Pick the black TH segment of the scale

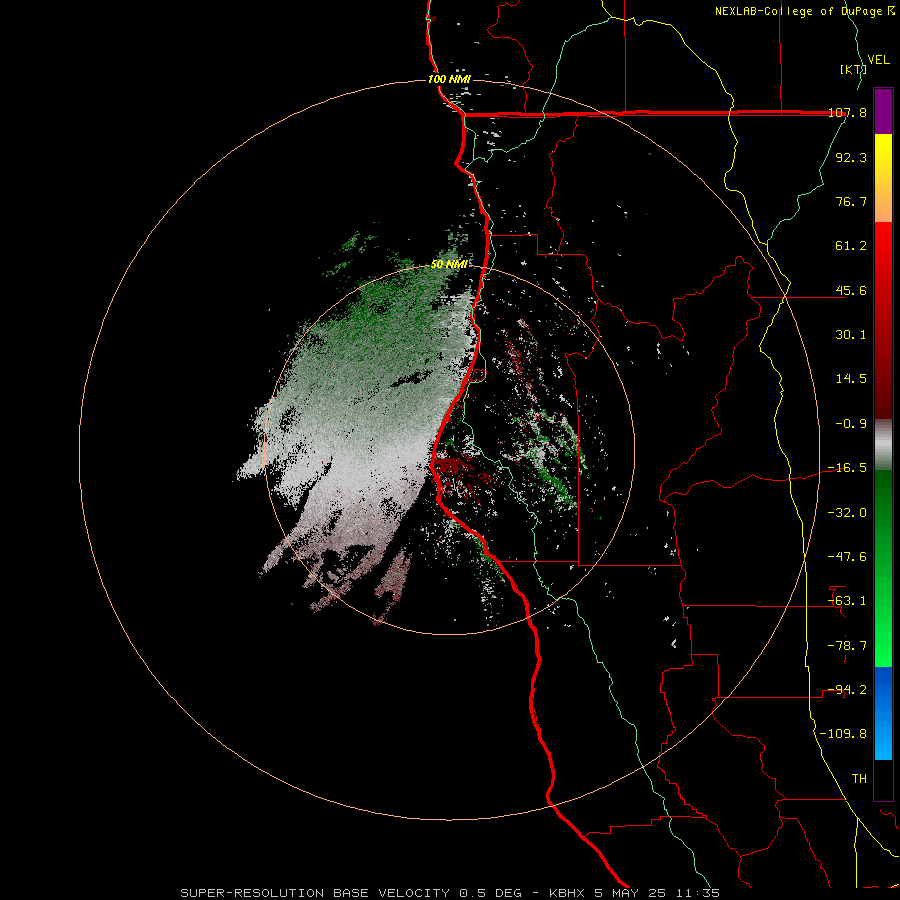coord(883,780)
